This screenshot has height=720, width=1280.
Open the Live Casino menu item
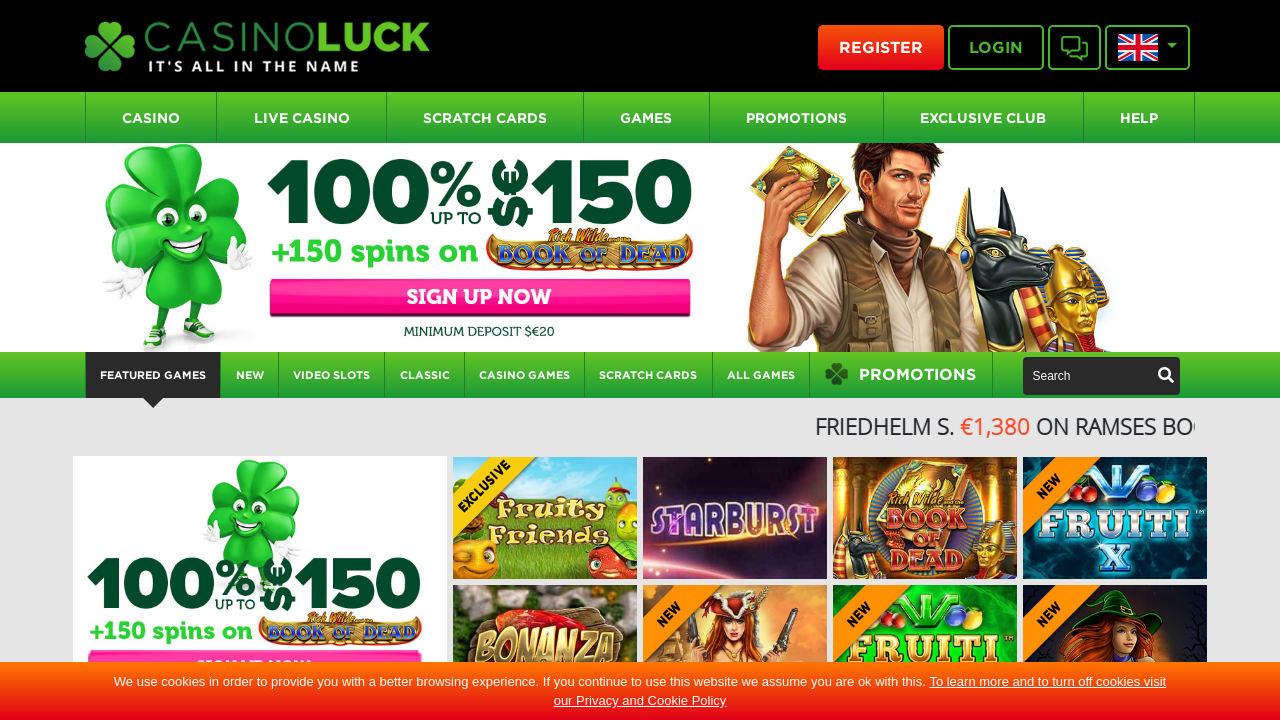302,118
